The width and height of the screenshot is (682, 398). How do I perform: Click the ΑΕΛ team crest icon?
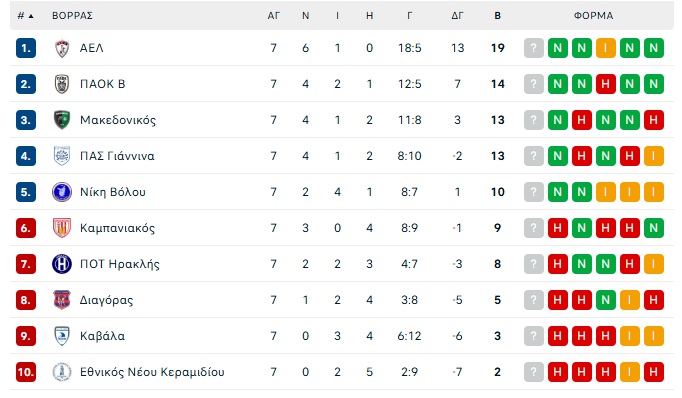62,48
